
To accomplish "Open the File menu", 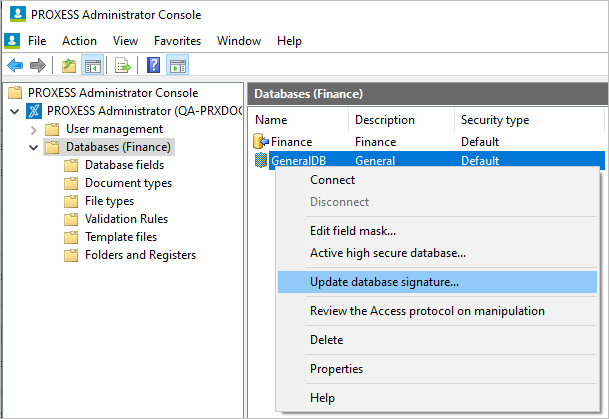I will (x=37, y=41).
